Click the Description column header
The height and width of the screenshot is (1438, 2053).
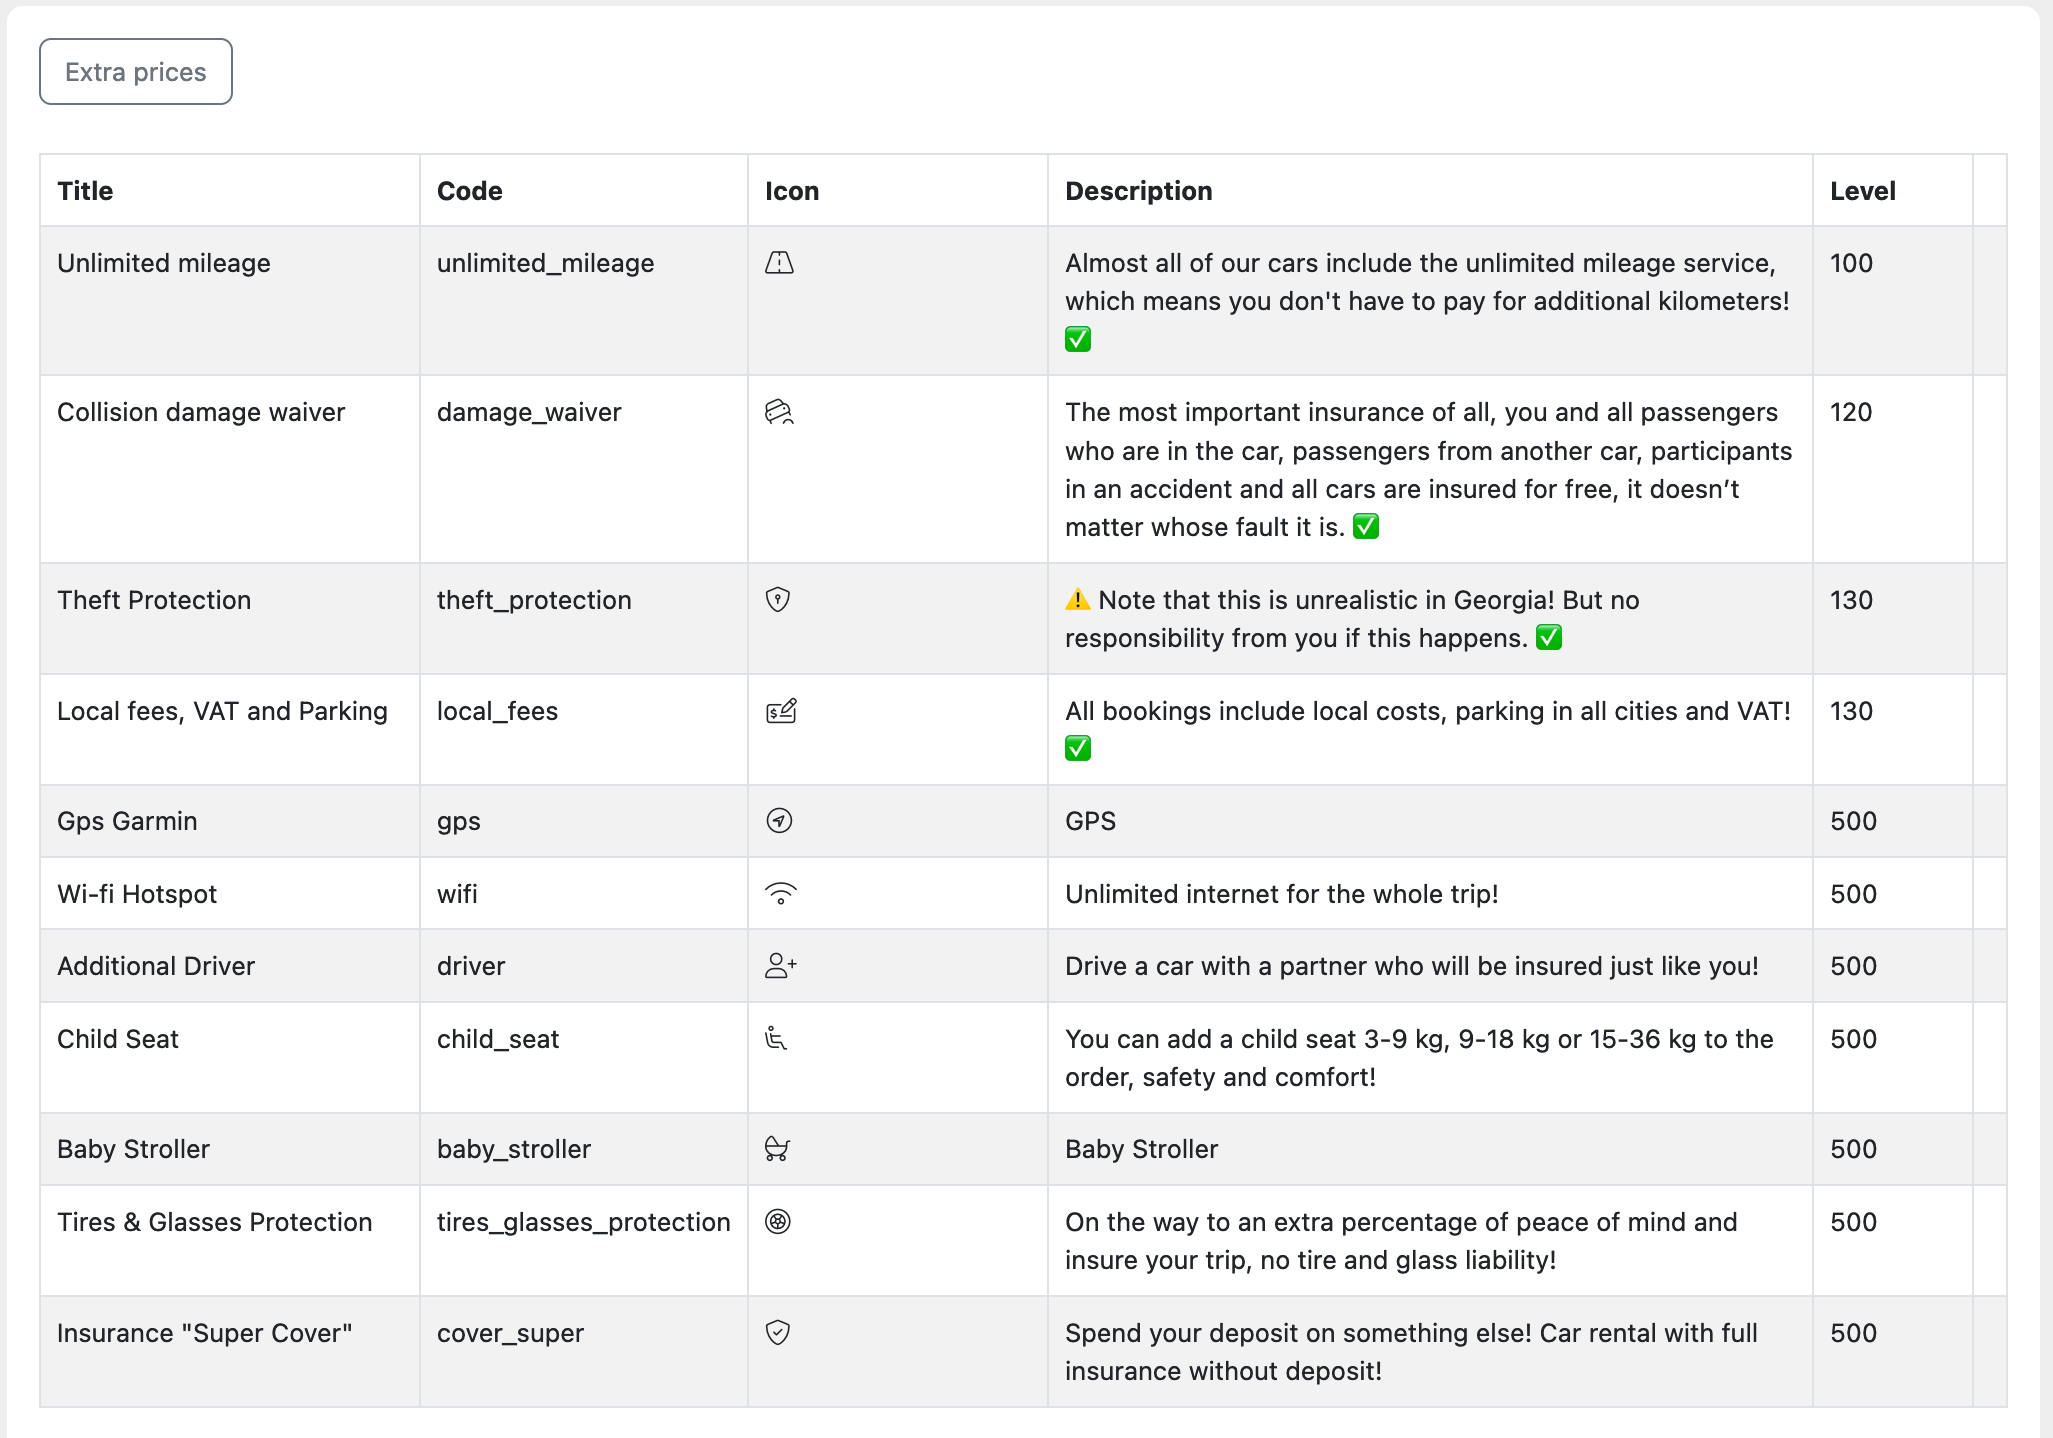1138,191
